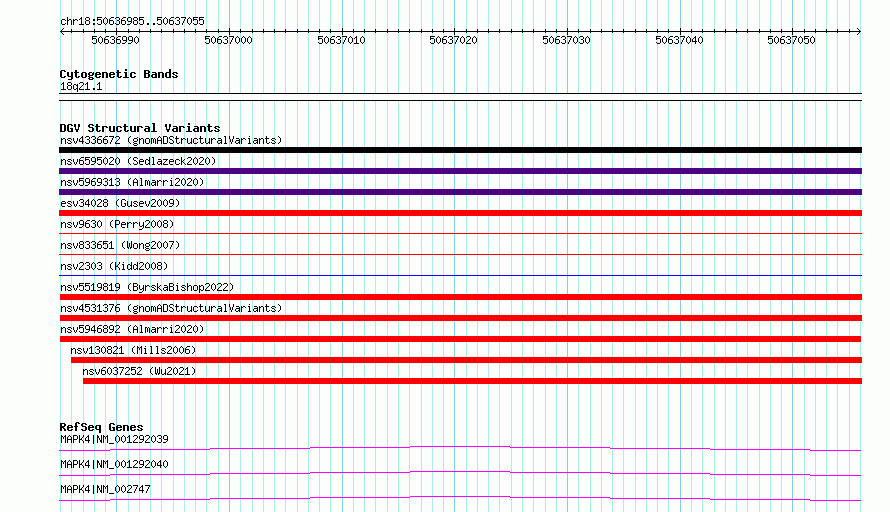Click the MAPK4|NM_002747 magenta gene line
This screenshot has height=512, width=890.
(460, 498)
